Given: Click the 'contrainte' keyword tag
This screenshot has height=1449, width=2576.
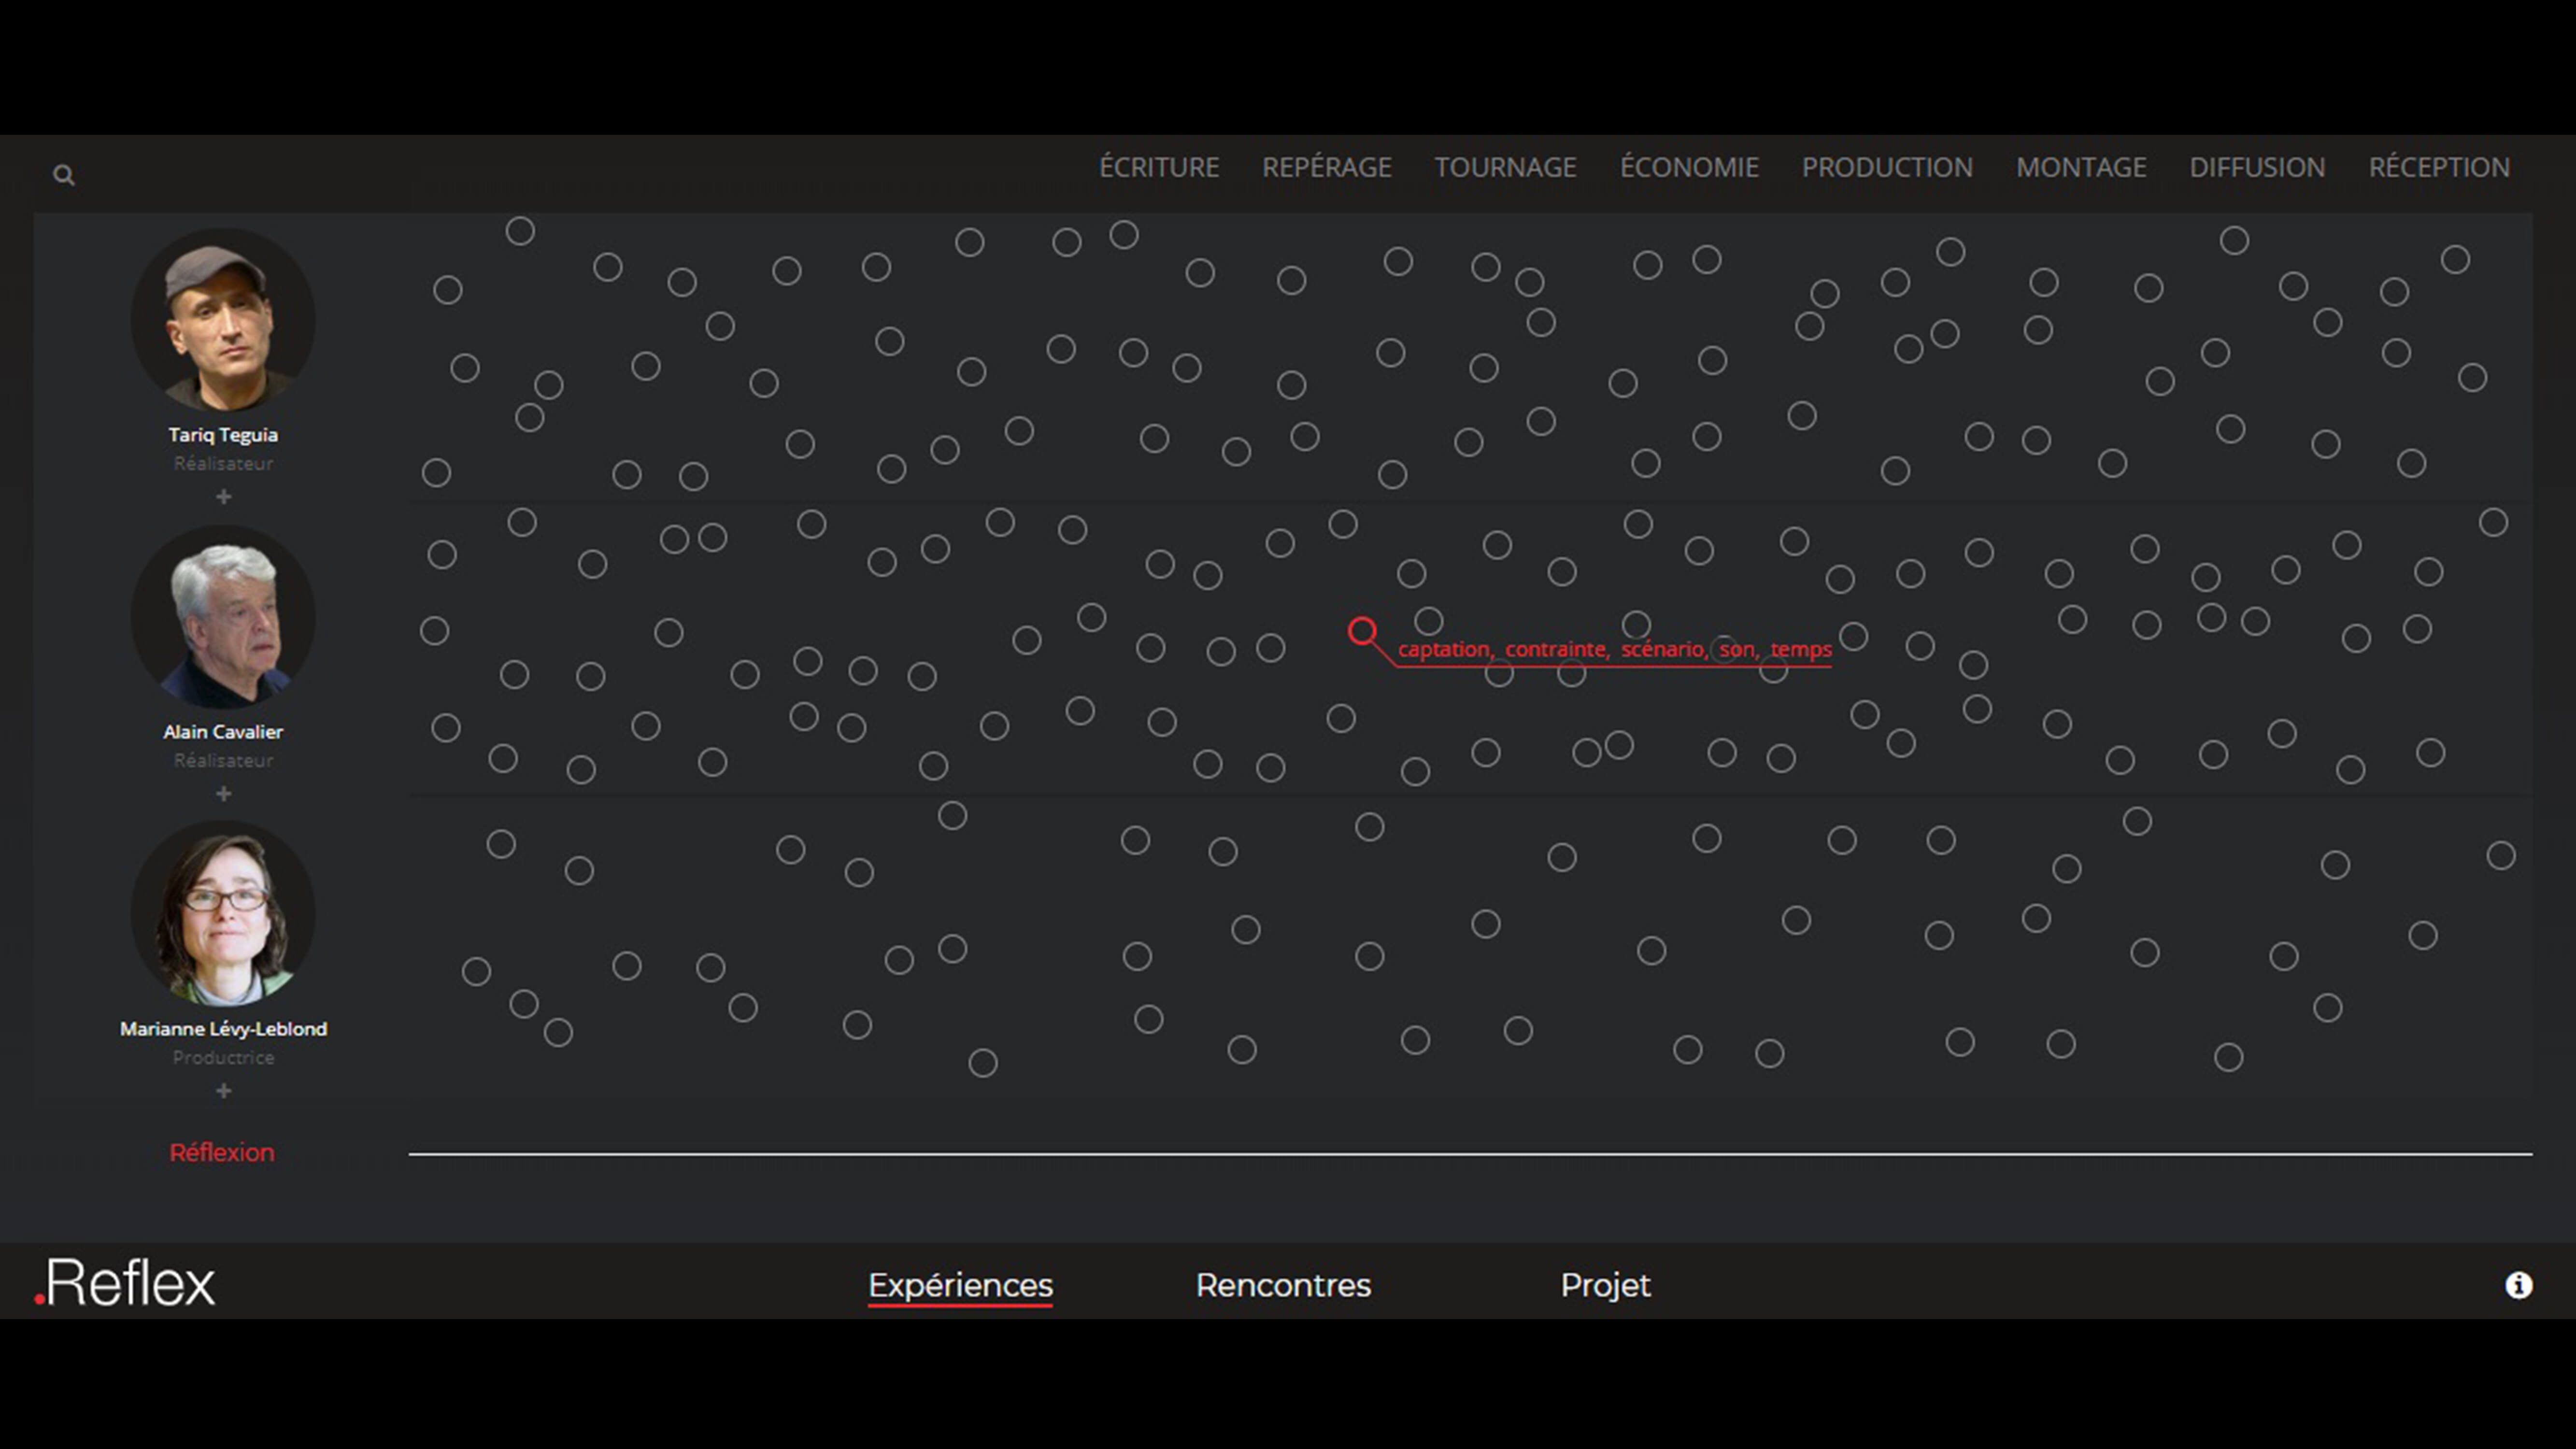Looking at the screenshot, I should (x=1556, y=650).
